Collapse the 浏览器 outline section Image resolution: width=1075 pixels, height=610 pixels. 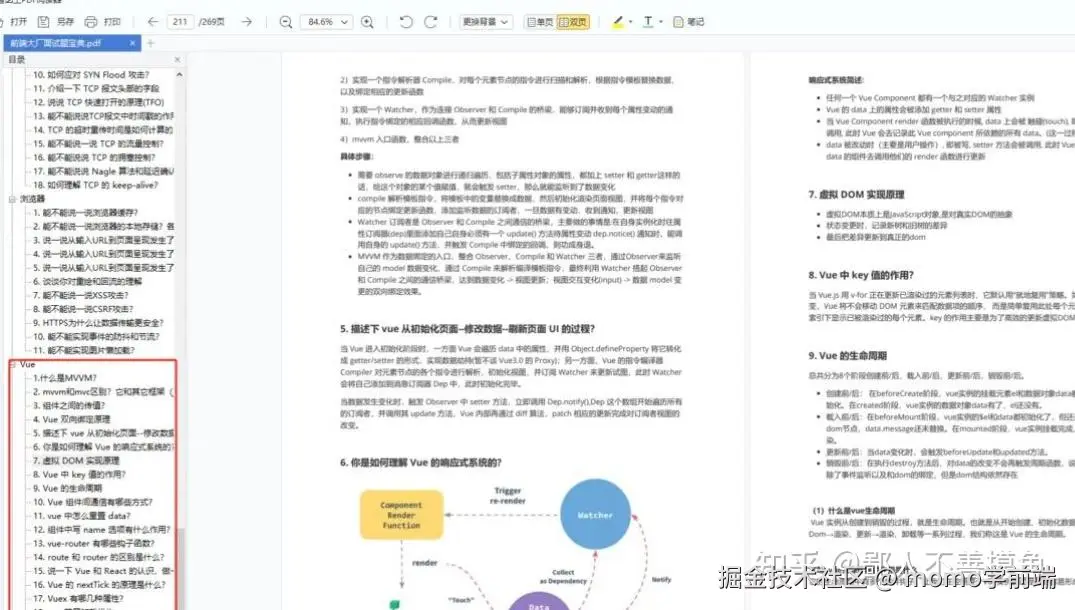12,199
